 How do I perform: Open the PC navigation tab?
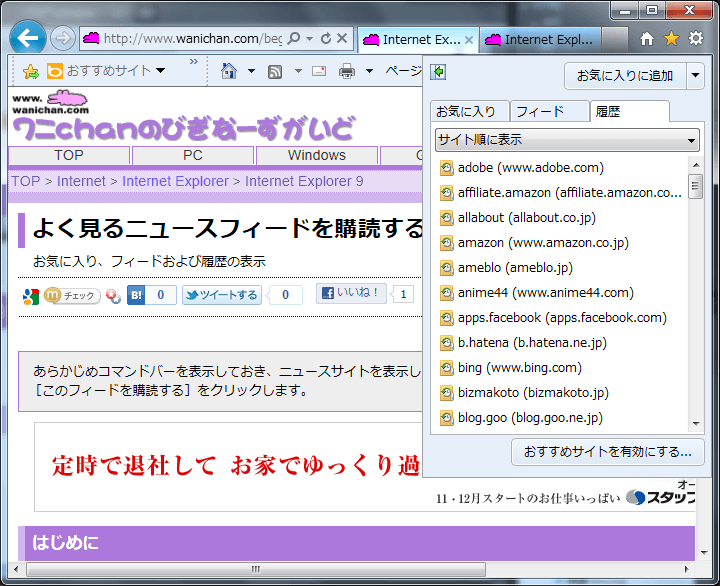193,155
